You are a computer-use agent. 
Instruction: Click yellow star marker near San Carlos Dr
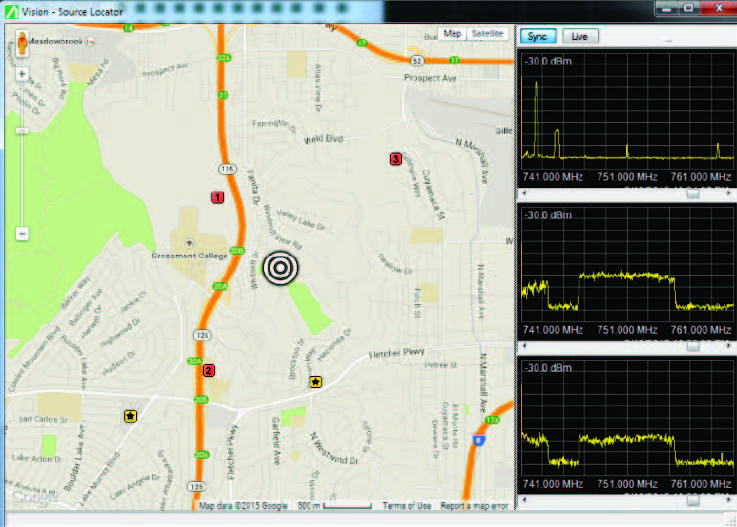pyautogui.click(x=130, y=415)
